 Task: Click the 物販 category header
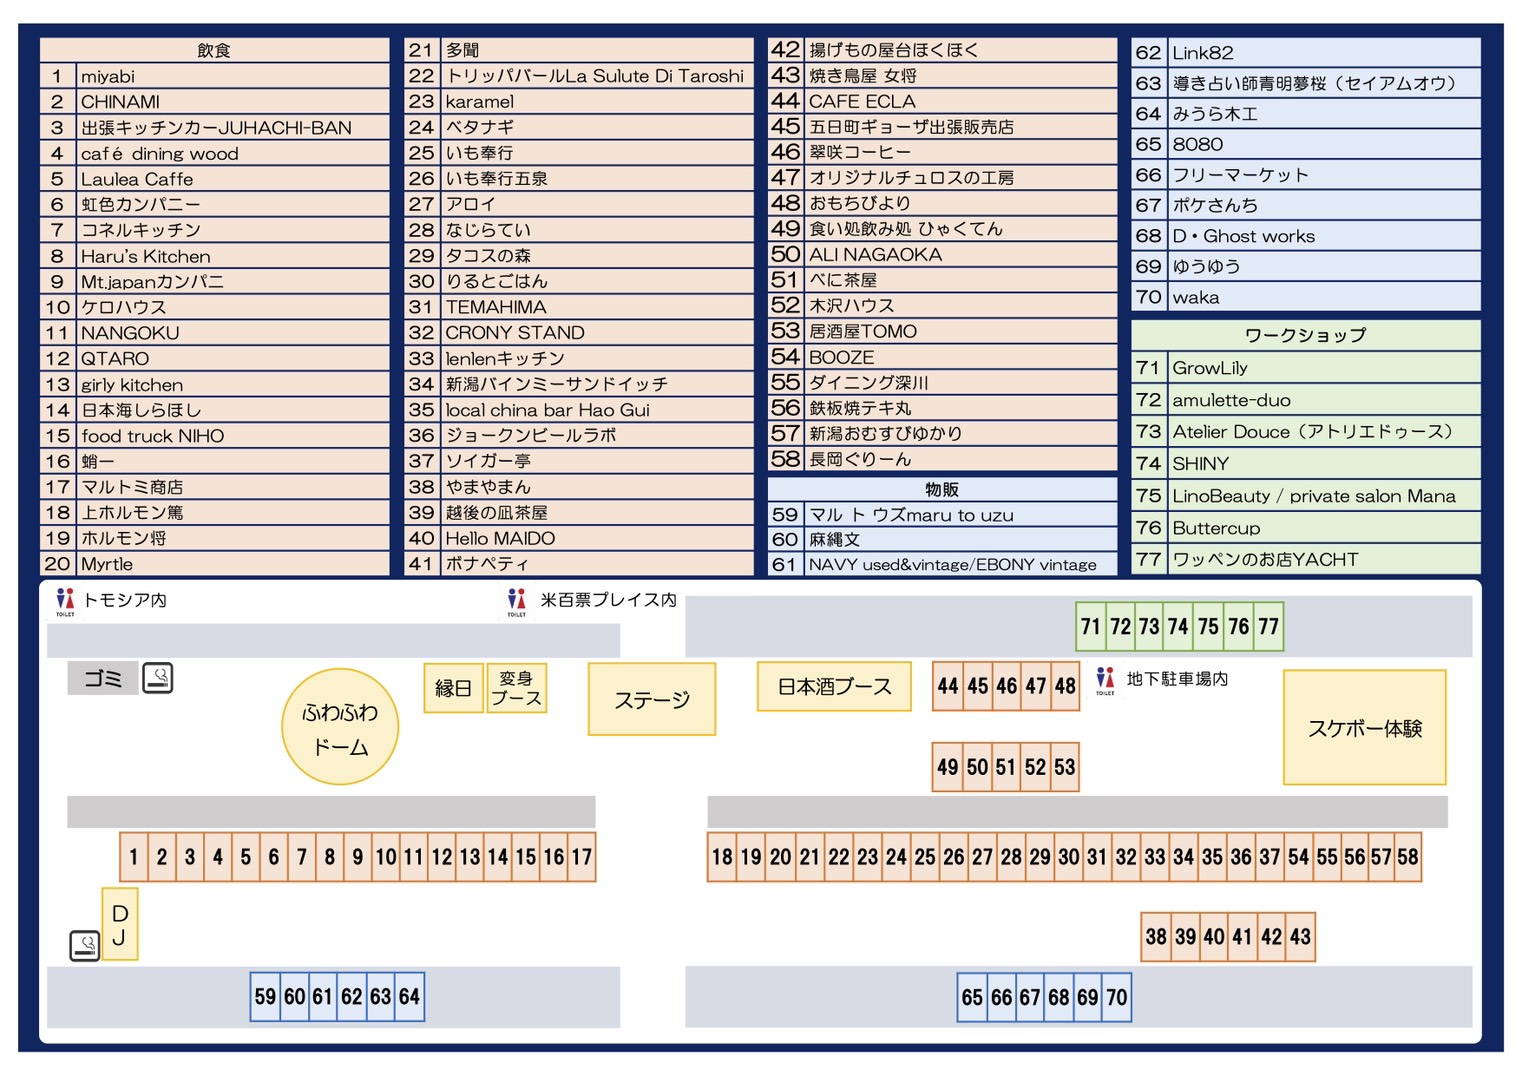[x=942, y=489]
